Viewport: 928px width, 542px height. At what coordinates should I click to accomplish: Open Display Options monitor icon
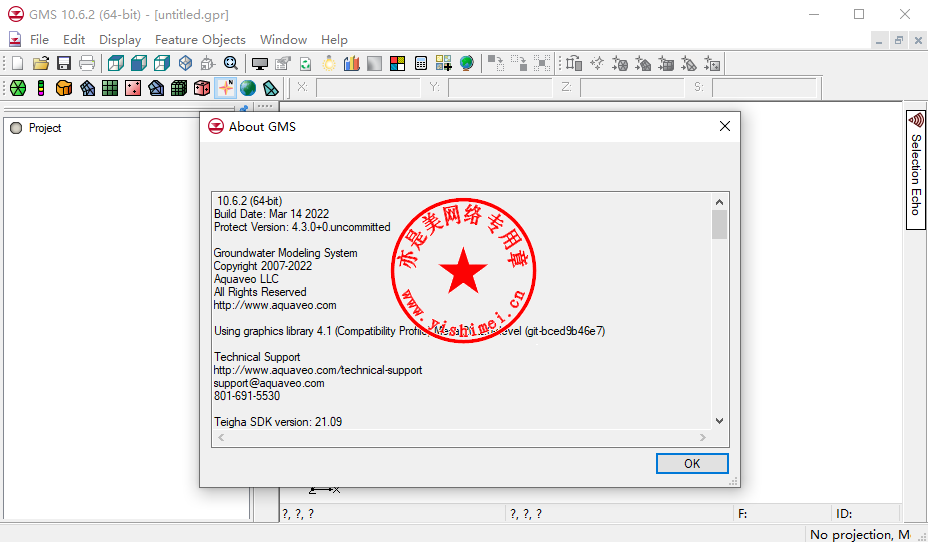pos(260,63)
